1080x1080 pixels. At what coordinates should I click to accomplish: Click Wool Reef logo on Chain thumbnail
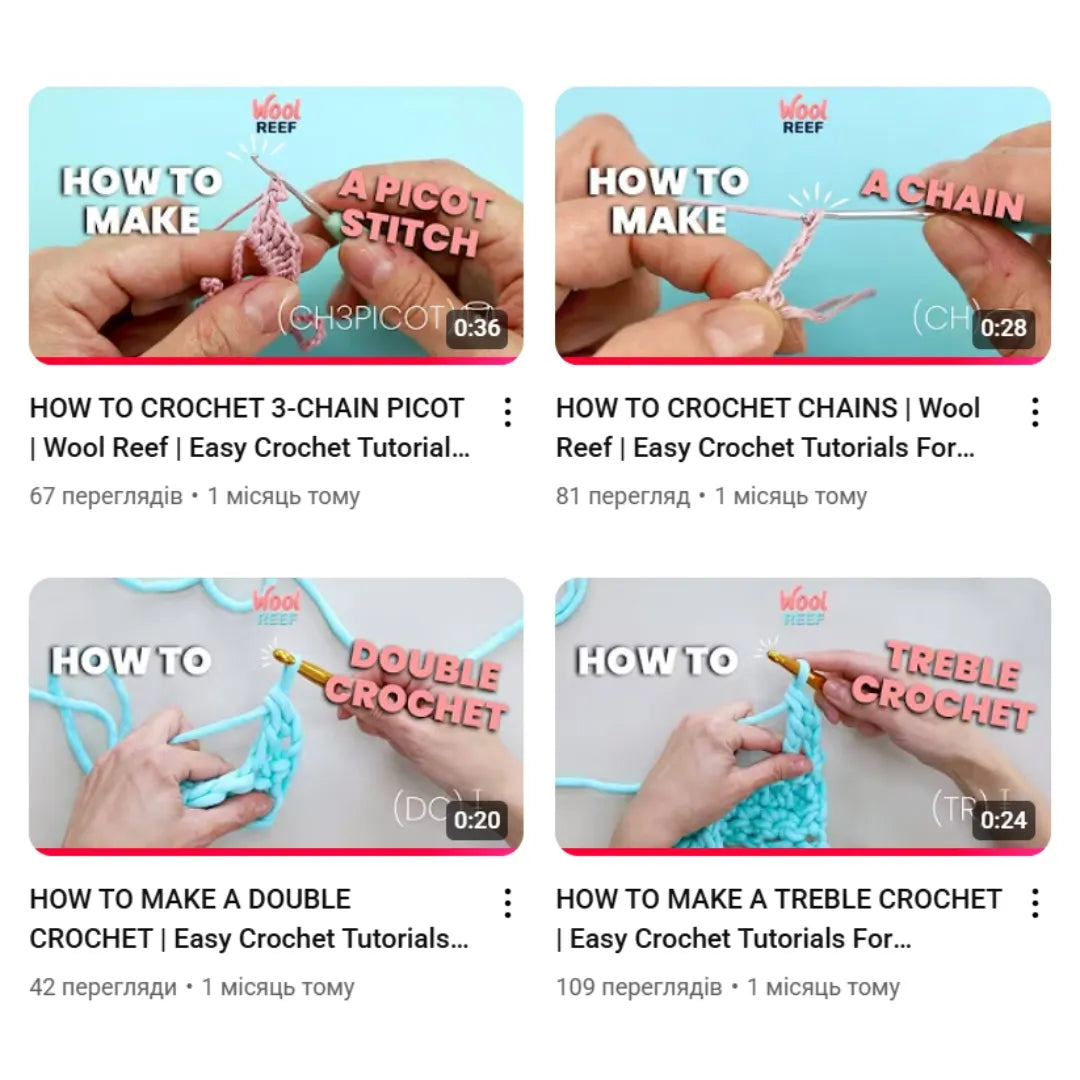803,114
